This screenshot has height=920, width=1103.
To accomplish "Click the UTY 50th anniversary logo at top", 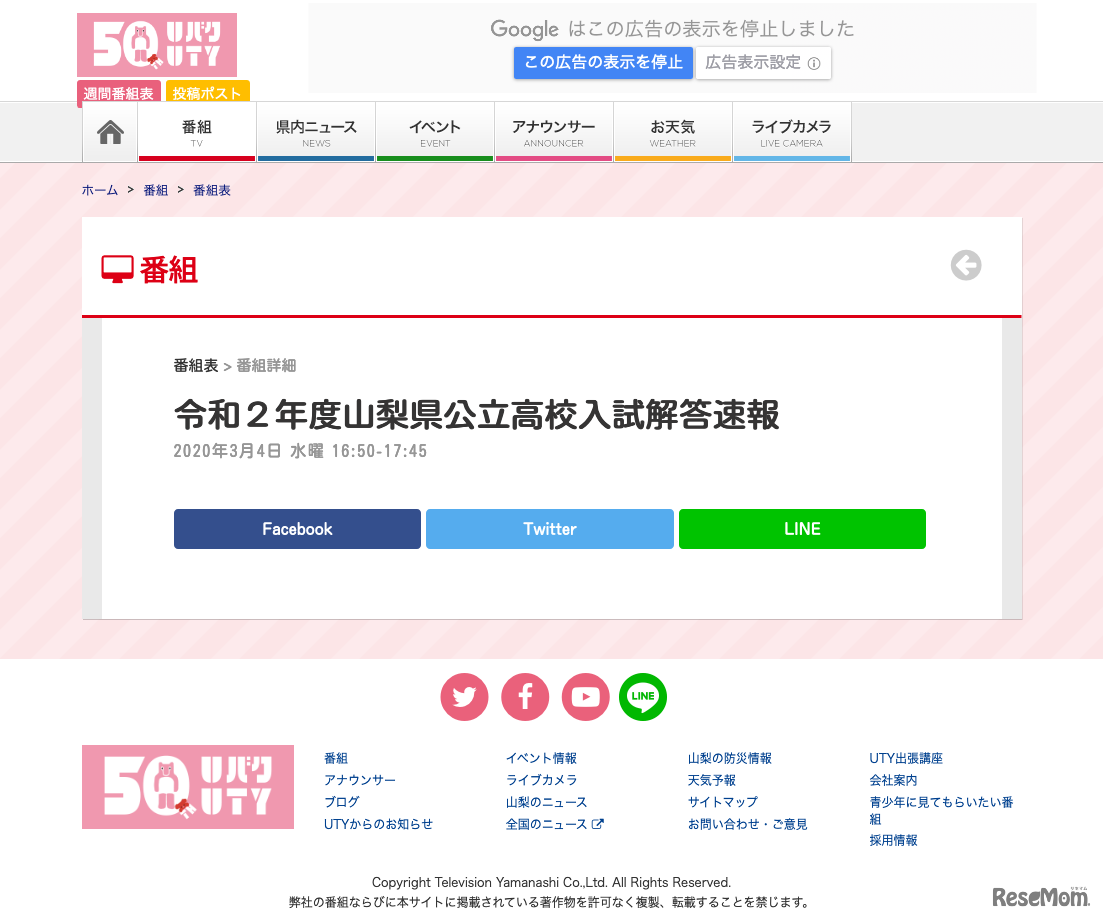I will (156, 45).
